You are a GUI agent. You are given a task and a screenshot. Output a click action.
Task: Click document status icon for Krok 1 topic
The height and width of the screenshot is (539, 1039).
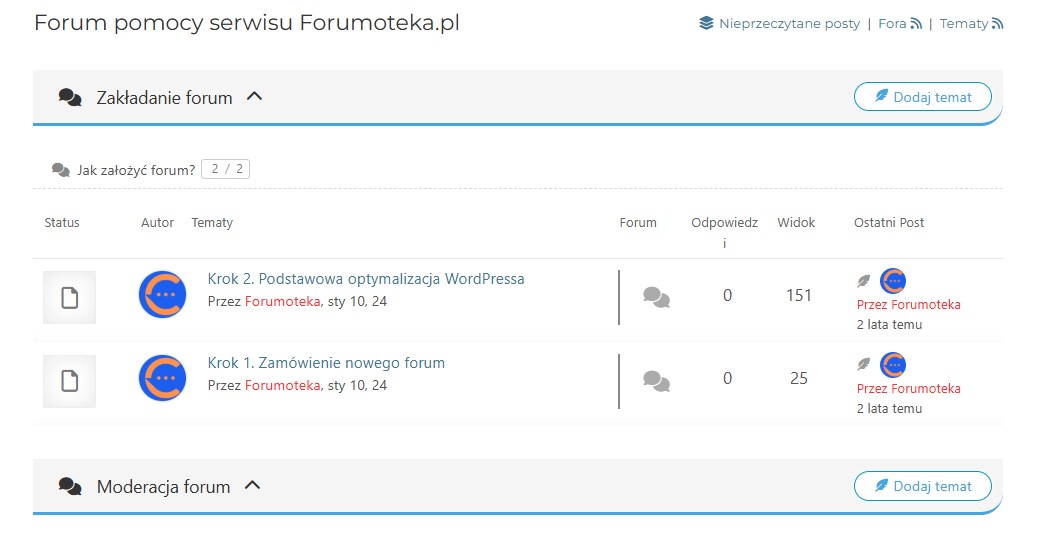(69, 381)
